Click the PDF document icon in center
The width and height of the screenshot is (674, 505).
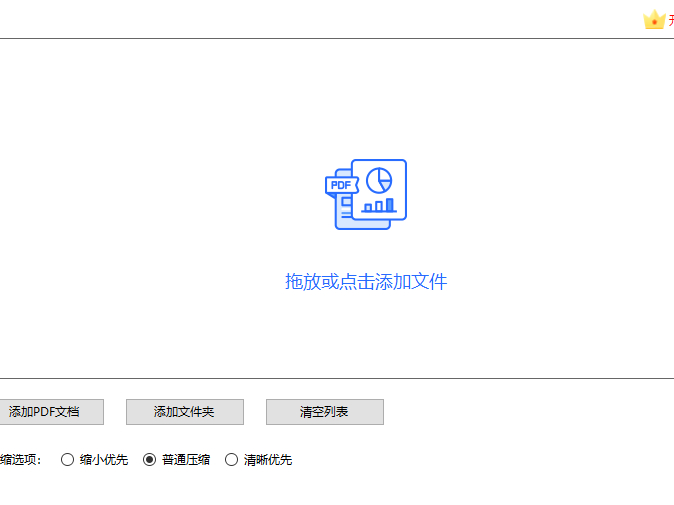pos(366,194)
